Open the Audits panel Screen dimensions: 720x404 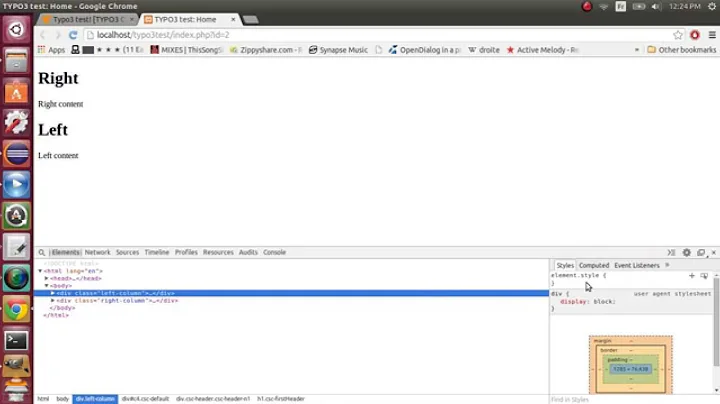coord(248,252)
